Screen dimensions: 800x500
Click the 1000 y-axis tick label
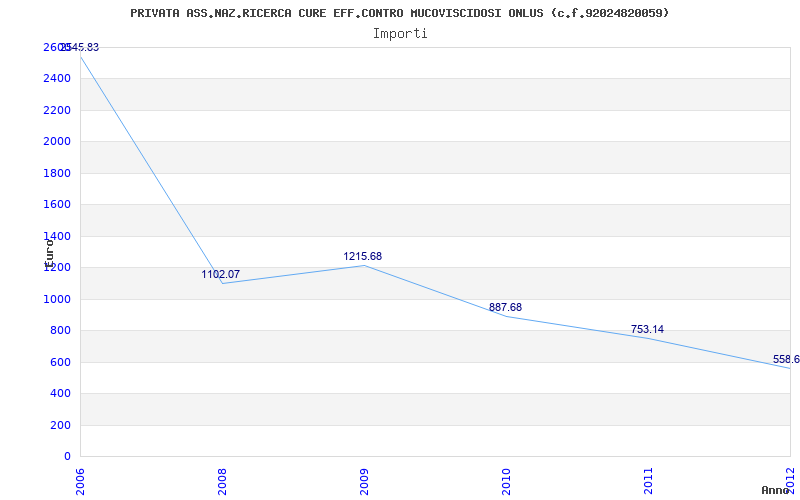pos(57,299)
